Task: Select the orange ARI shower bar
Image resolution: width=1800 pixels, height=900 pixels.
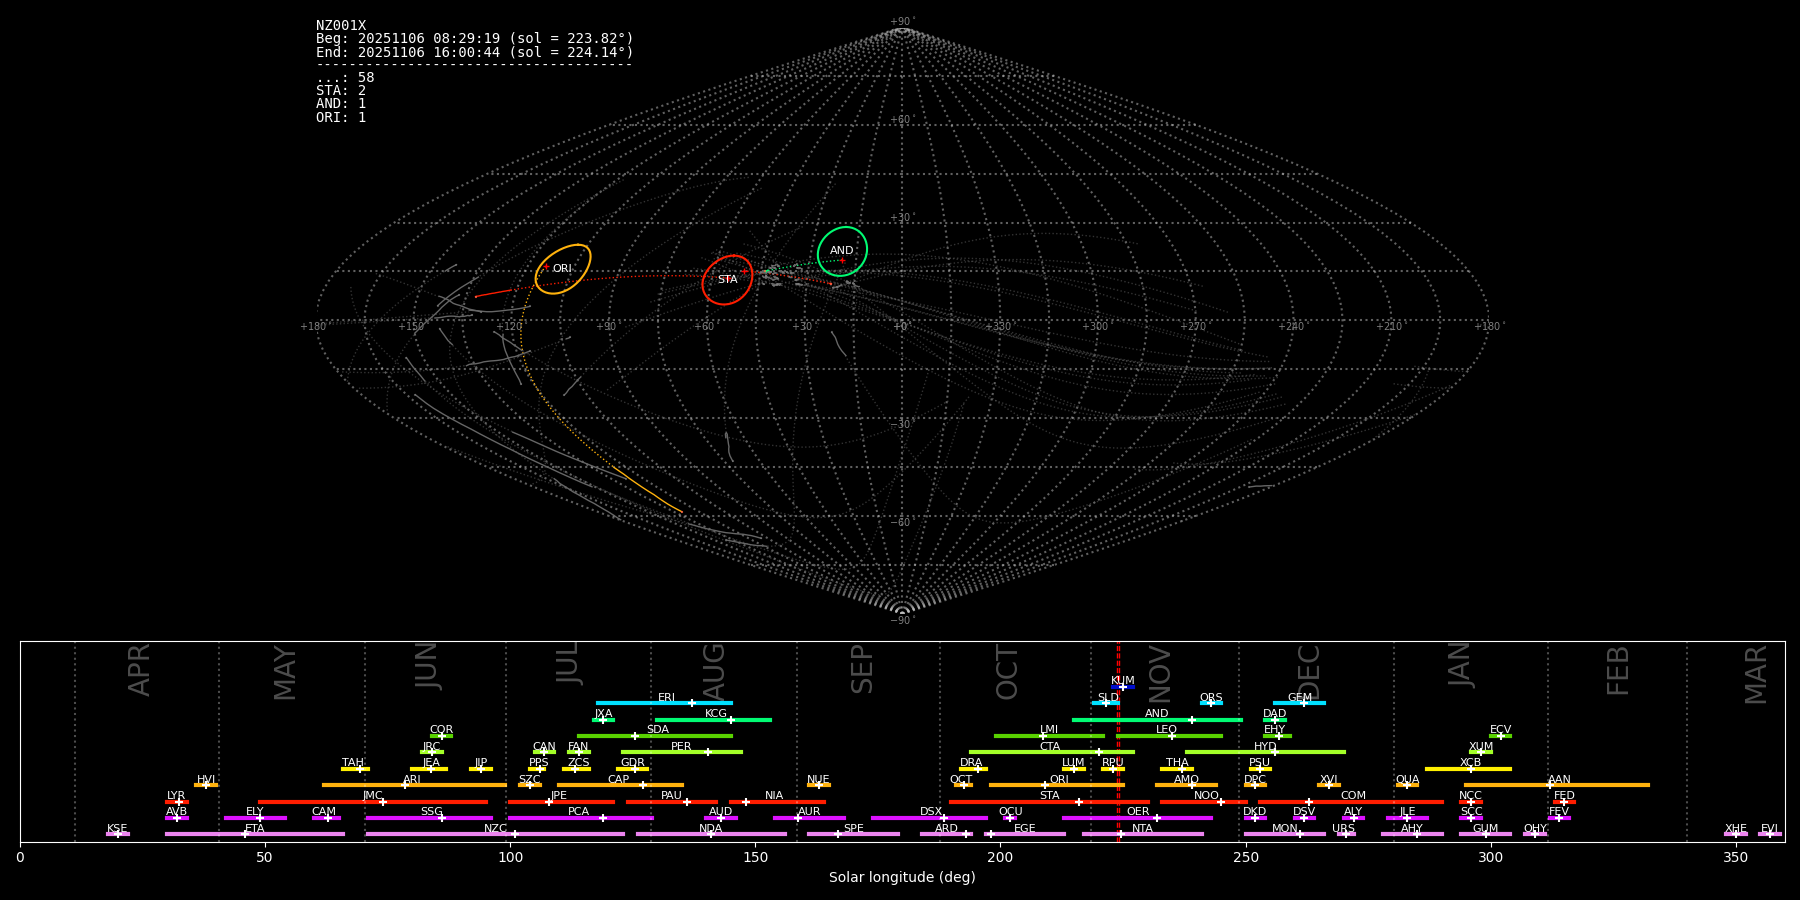Action: point(414,785)
